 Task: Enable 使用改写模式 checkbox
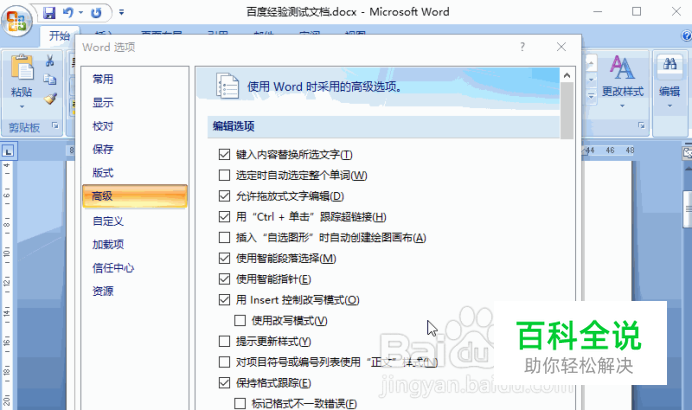pyautogui.click(x=240, y=320)
